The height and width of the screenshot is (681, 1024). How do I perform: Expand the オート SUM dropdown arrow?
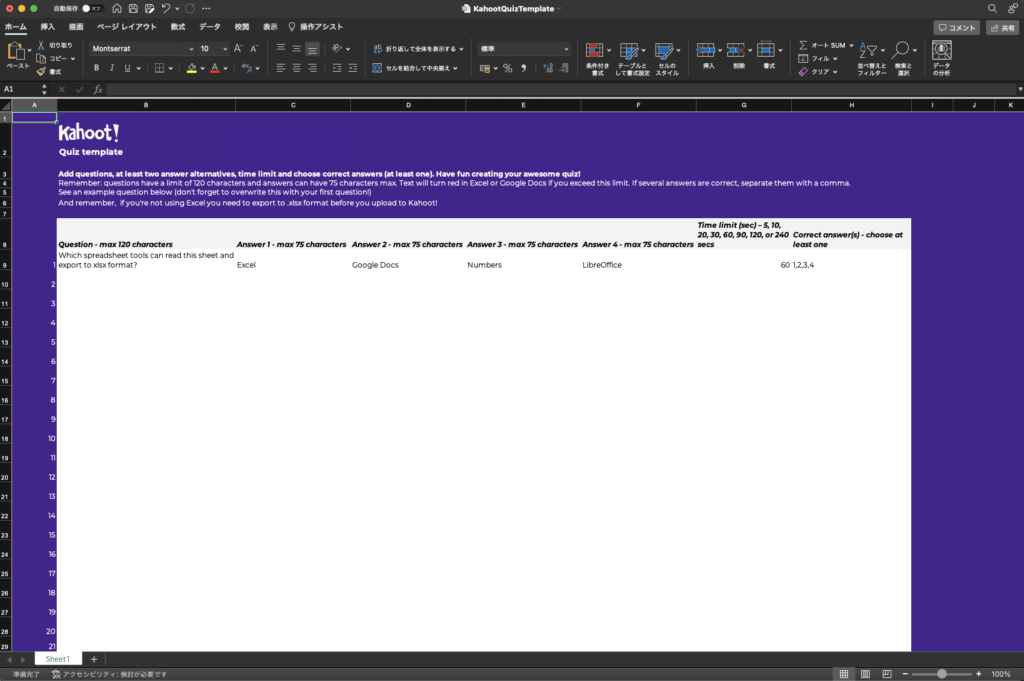[x=852, y=45]
